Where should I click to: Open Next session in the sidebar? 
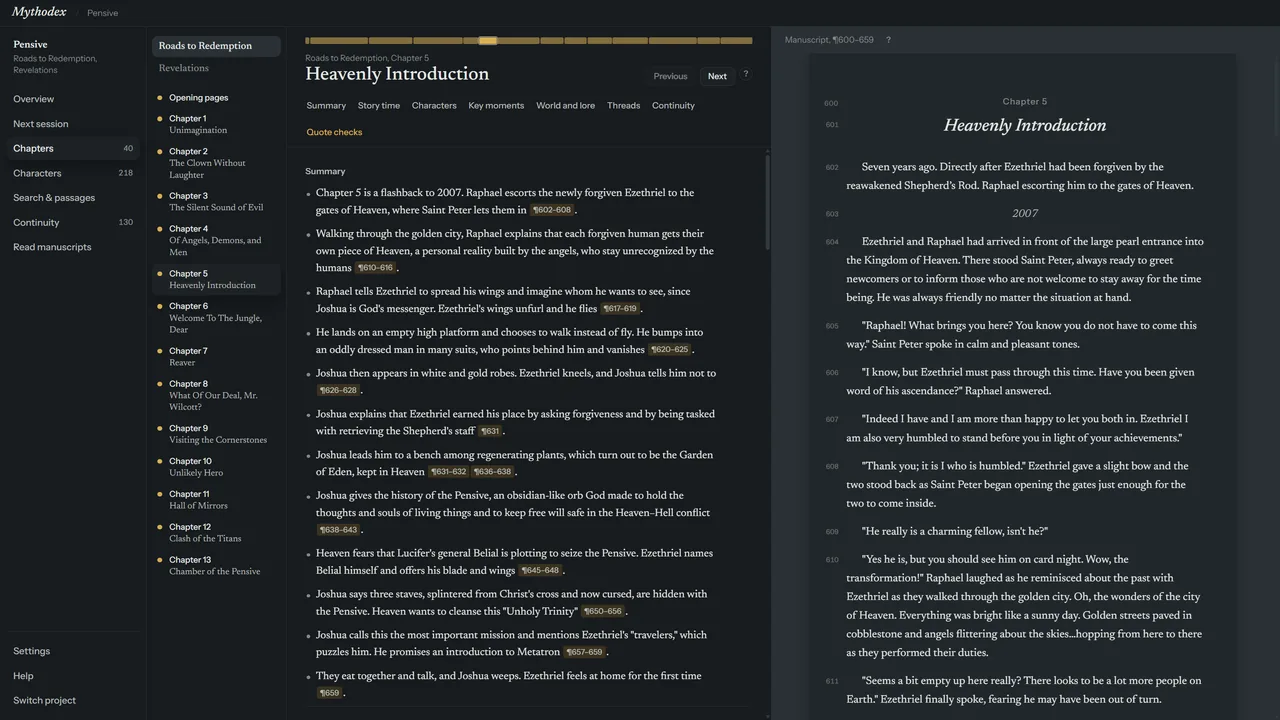point(73,124)
